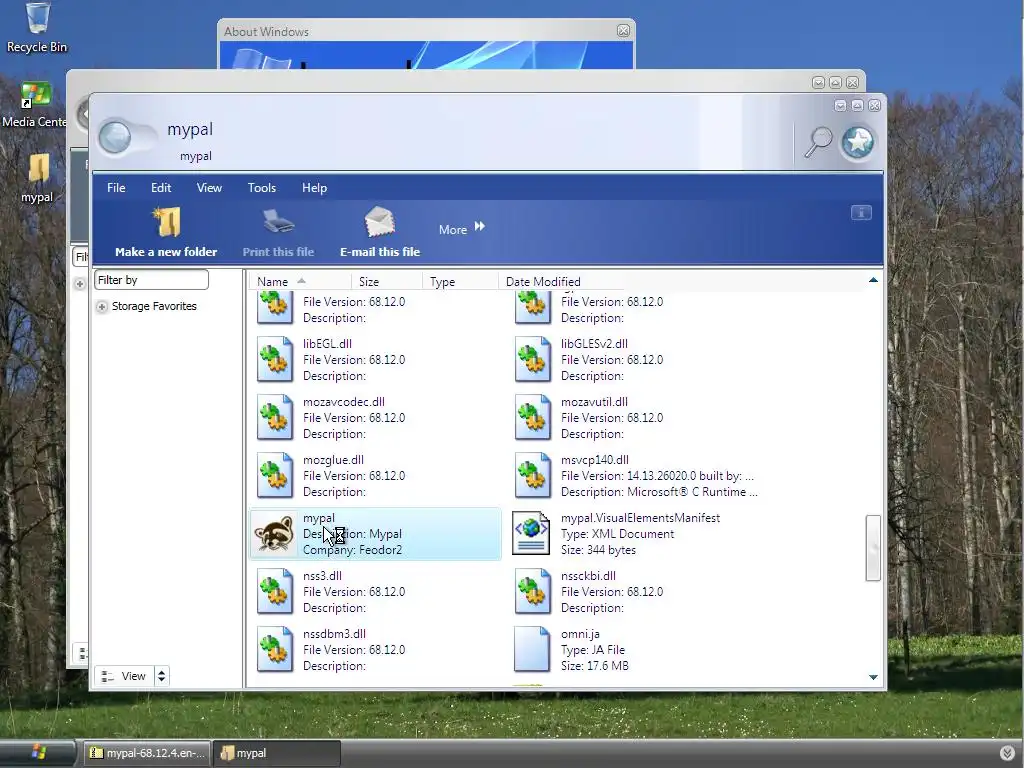
Task: Click 'Size: 17.6 MB' detail text
Action: [x=594, y=666]
